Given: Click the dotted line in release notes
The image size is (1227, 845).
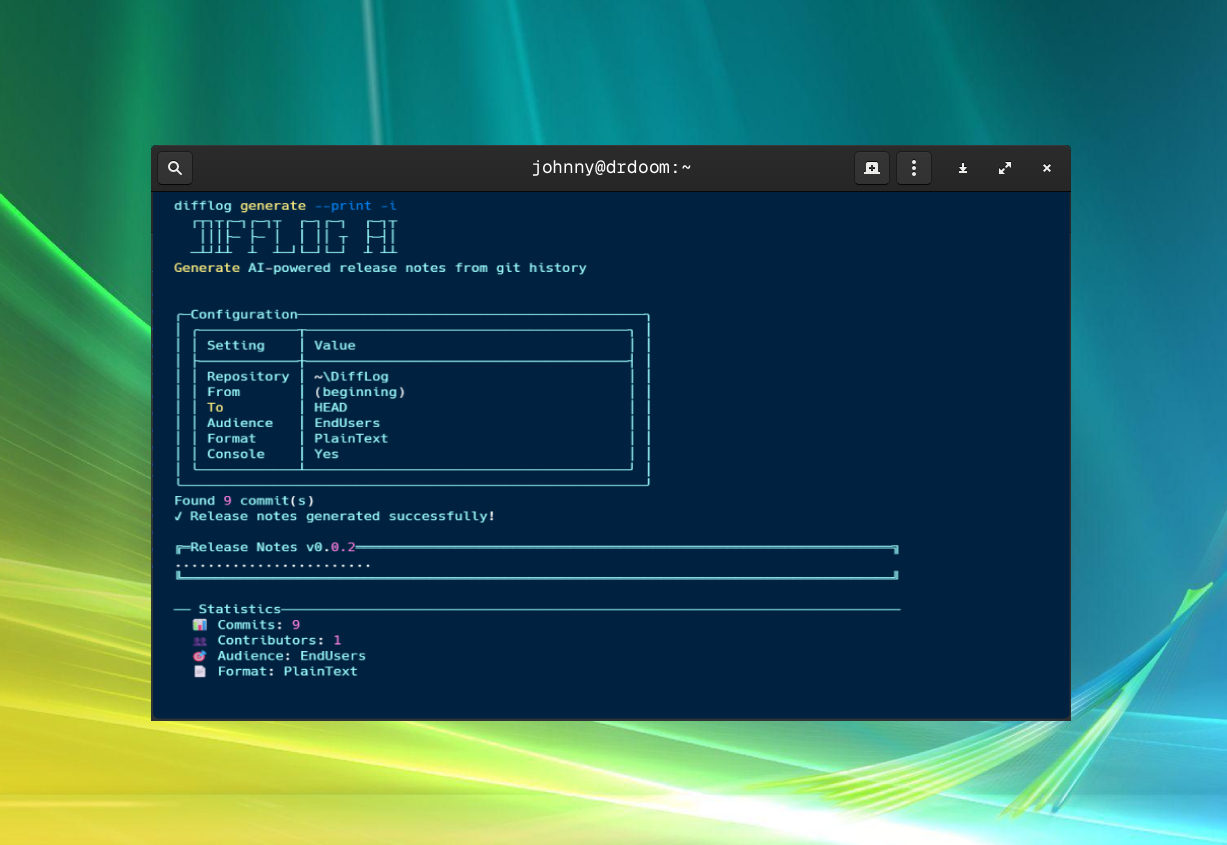Looking at the screenshot, I should (273, 566).
